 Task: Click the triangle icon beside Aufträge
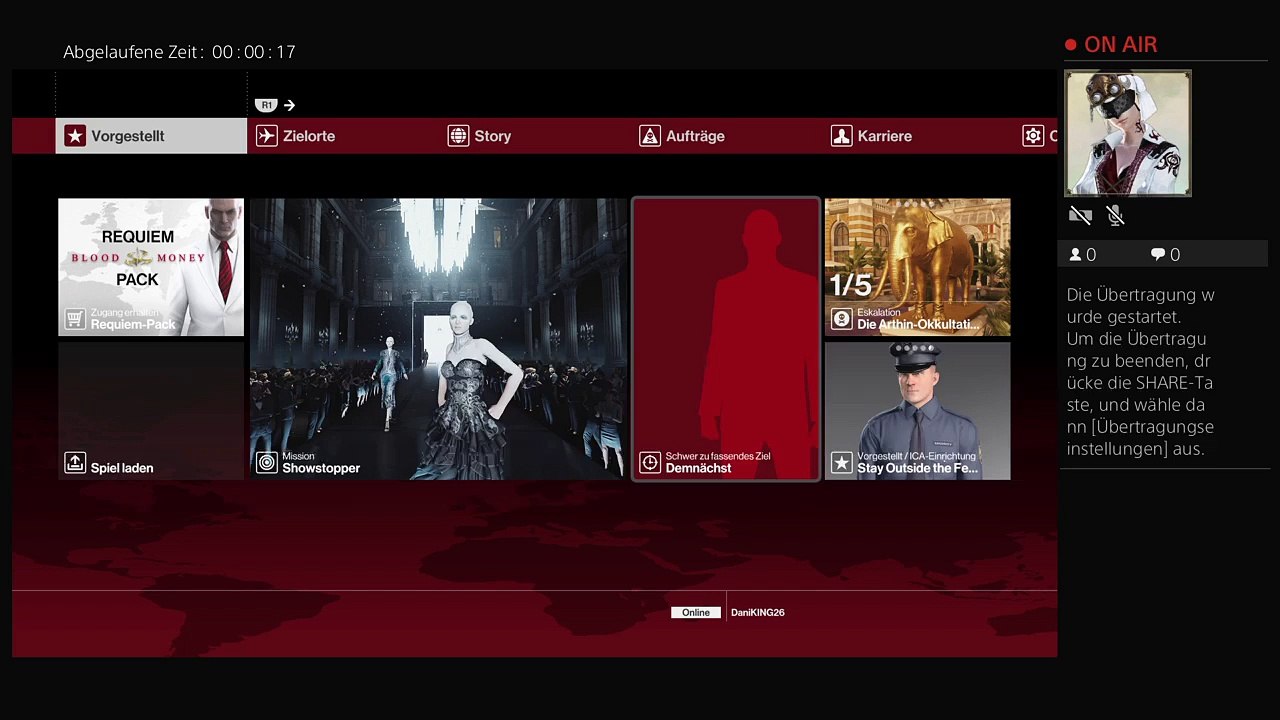650,136
